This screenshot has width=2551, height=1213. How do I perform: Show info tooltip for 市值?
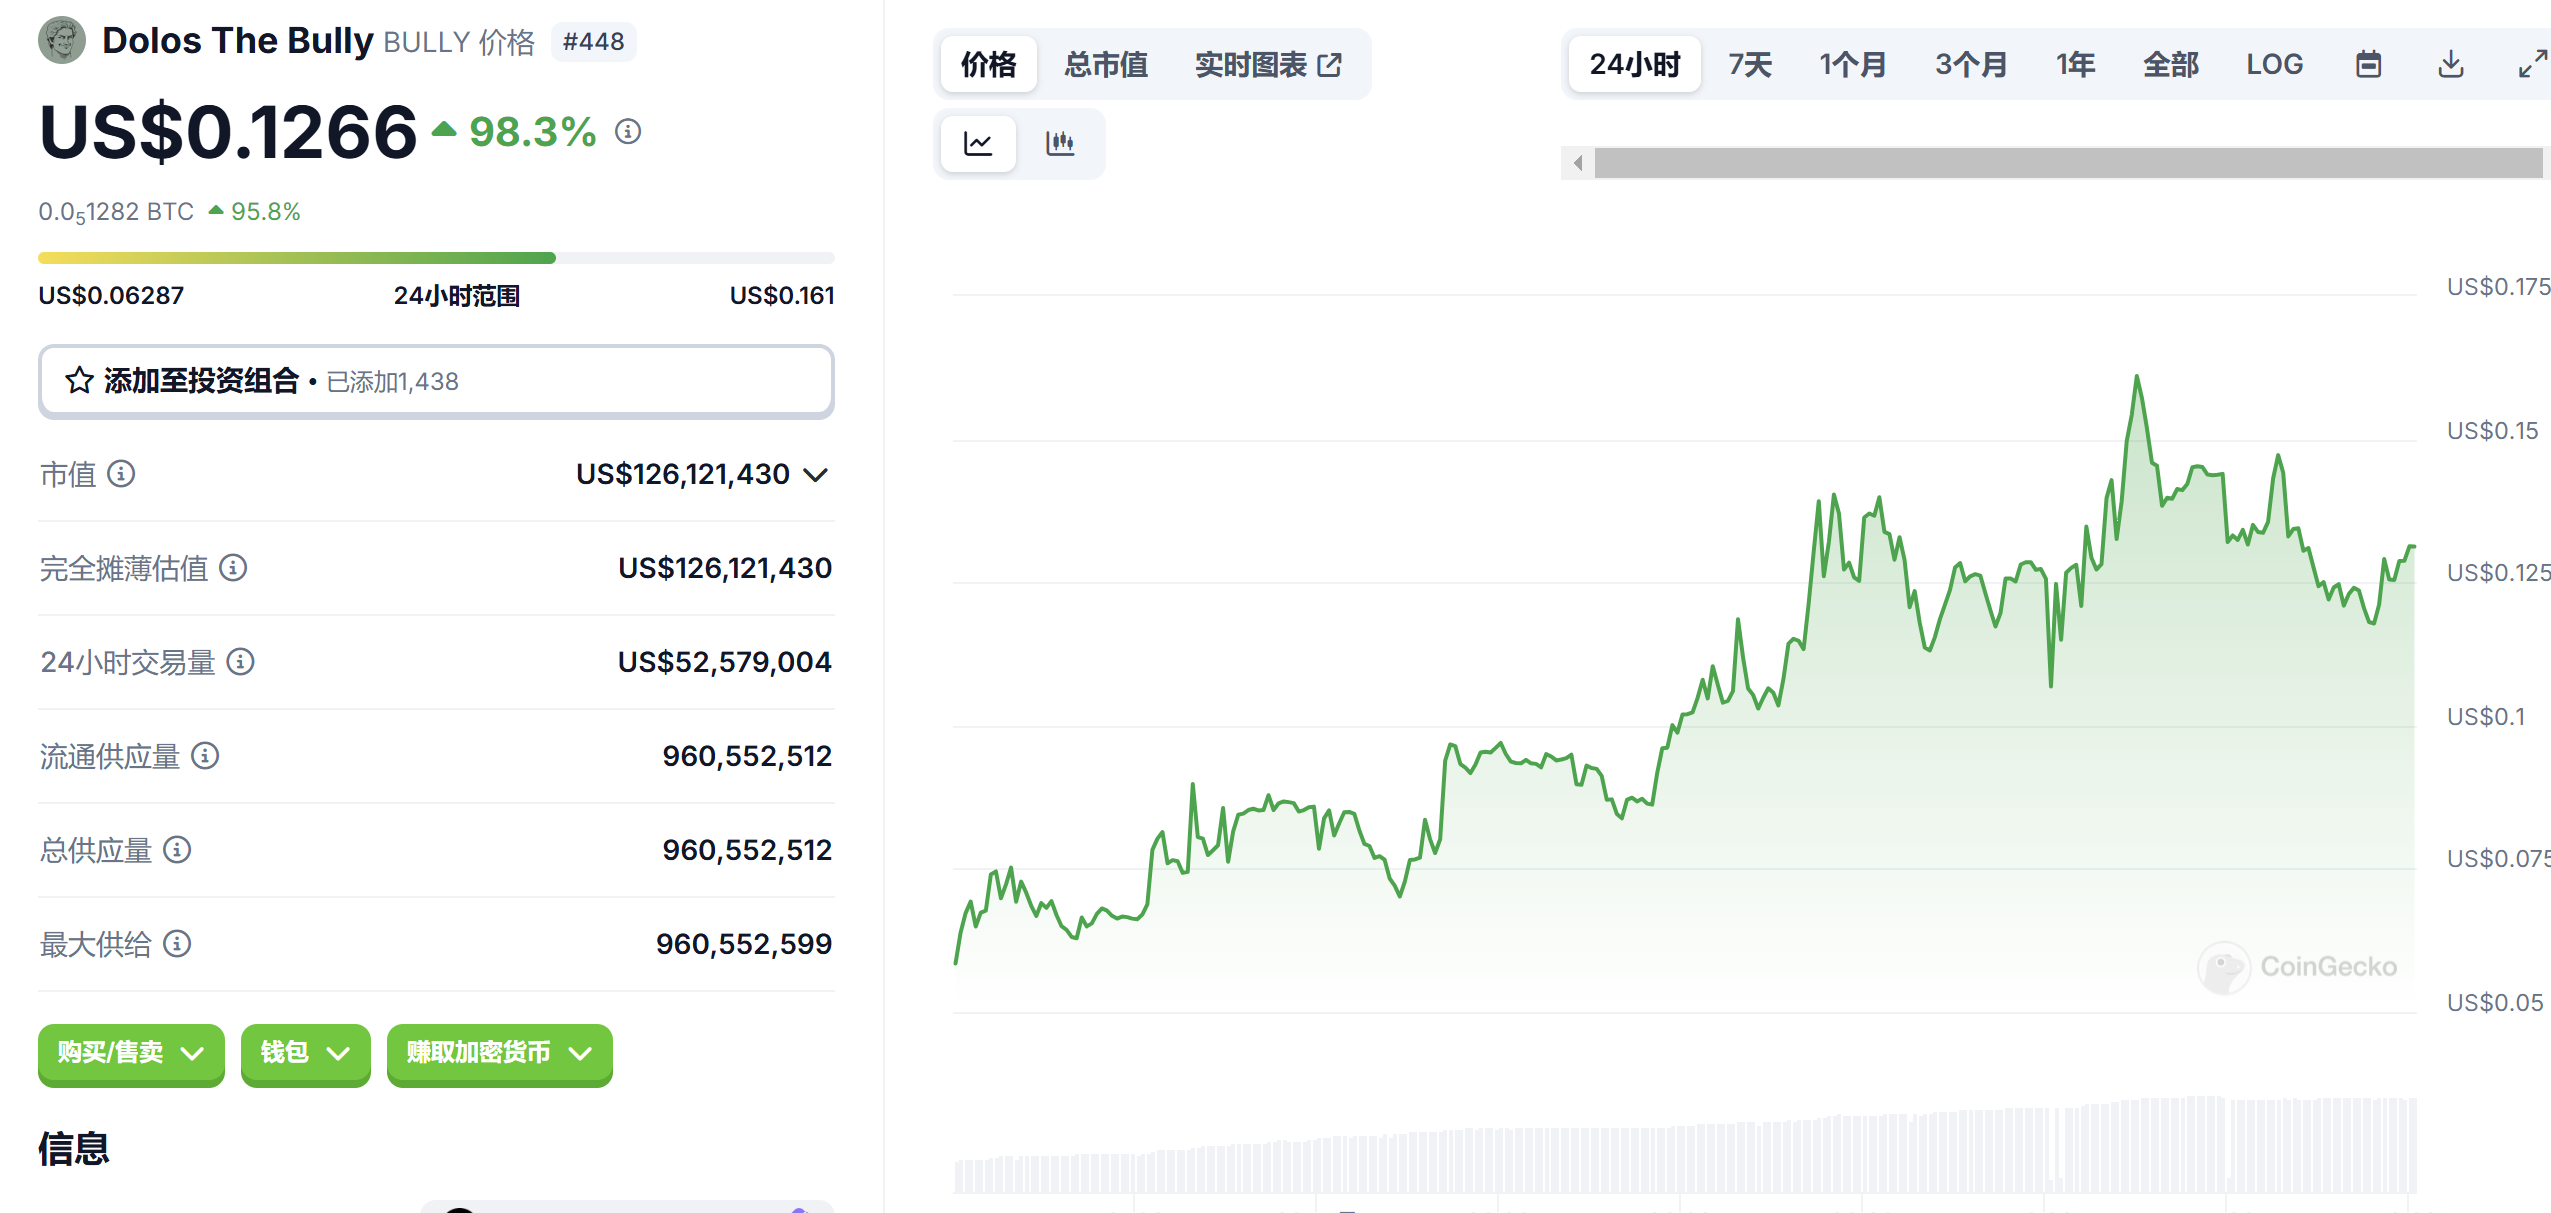(x=121, y=473)
